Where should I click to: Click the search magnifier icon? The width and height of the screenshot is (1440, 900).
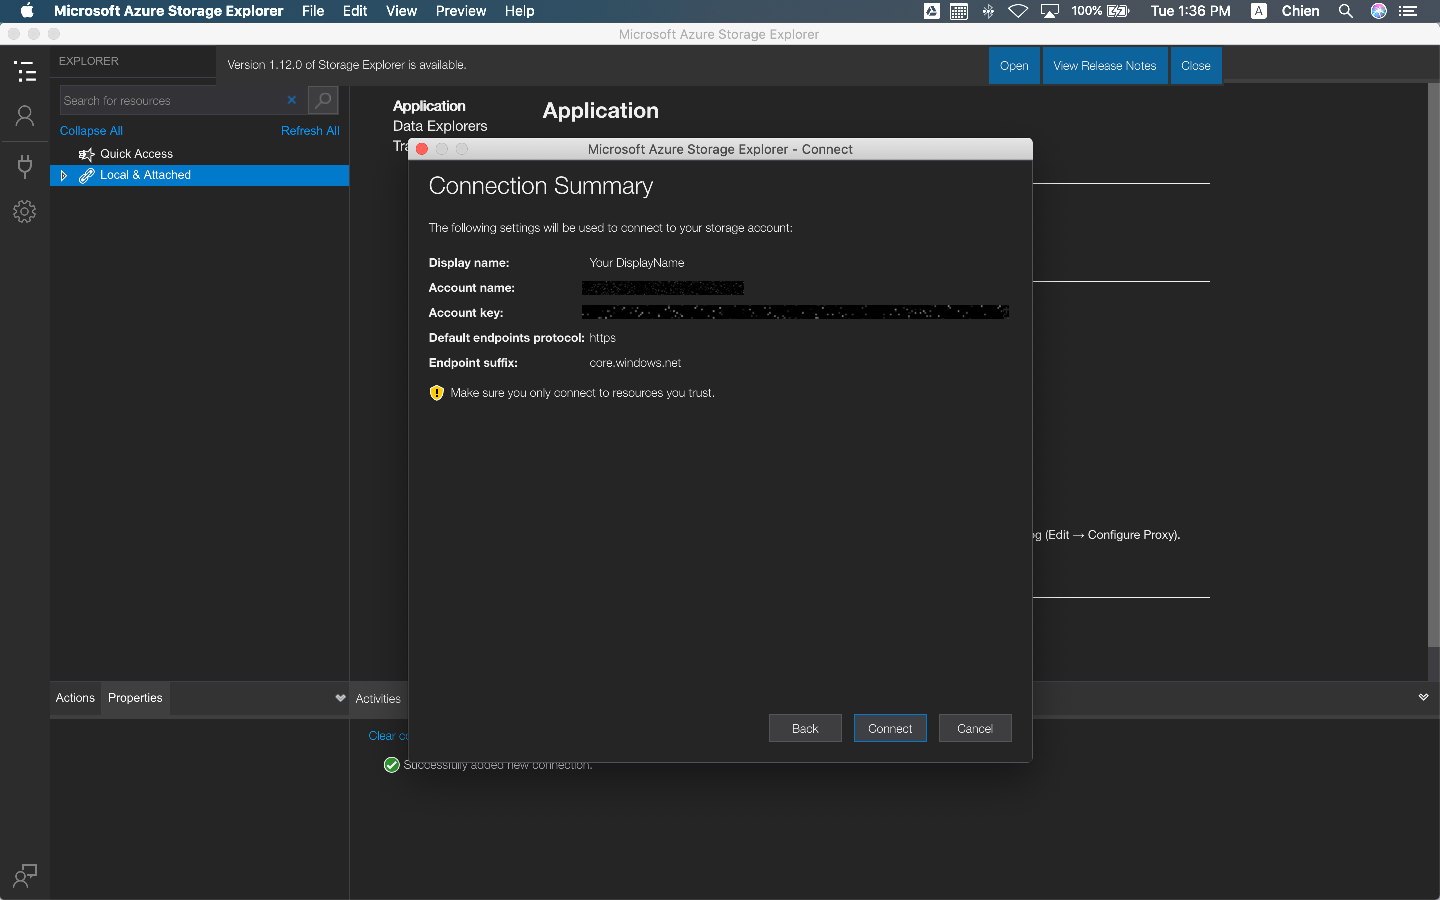click(x=322, y=100)
